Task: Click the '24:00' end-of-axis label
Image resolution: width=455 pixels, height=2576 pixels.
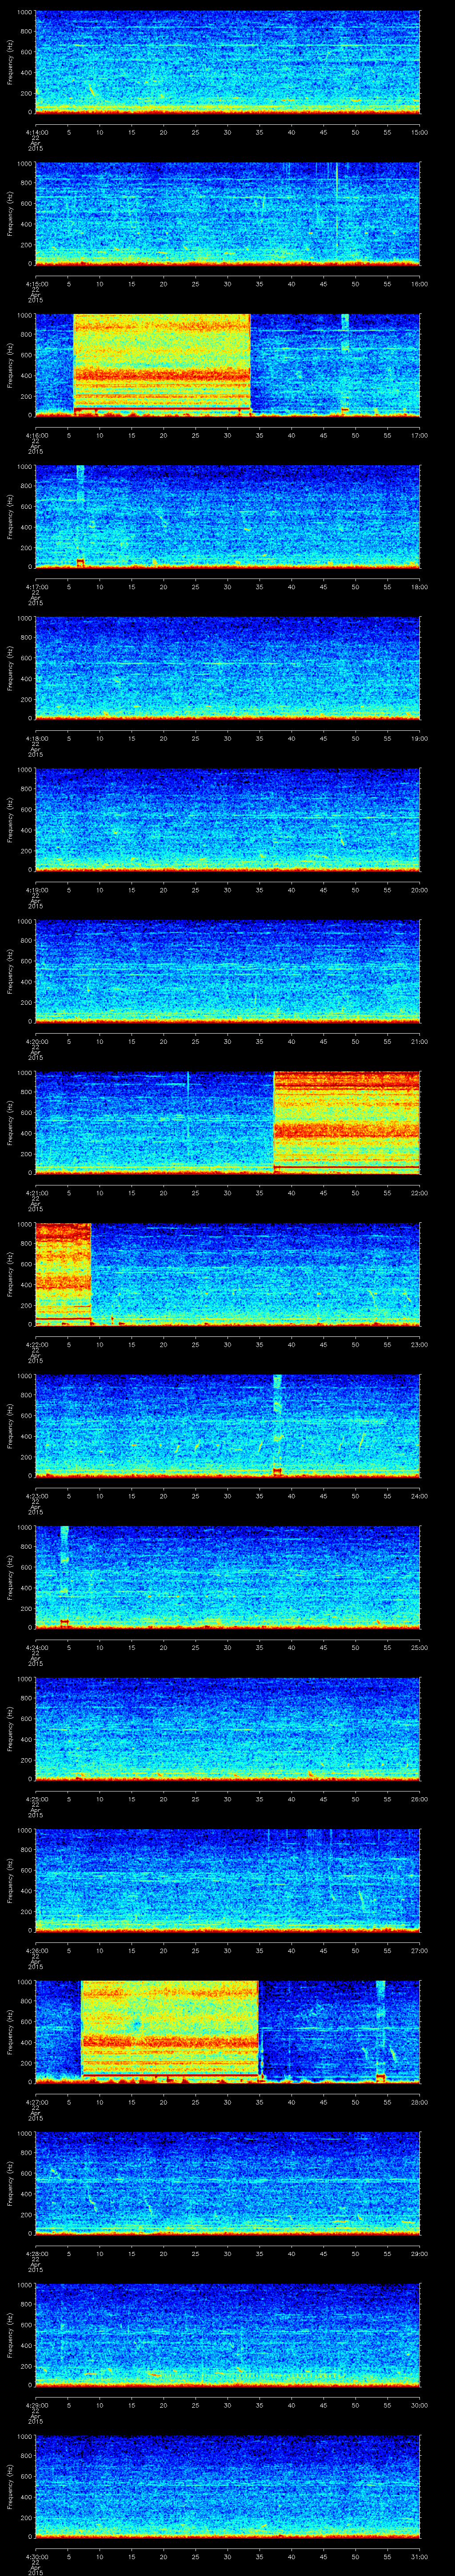Action: point(419,1495)
